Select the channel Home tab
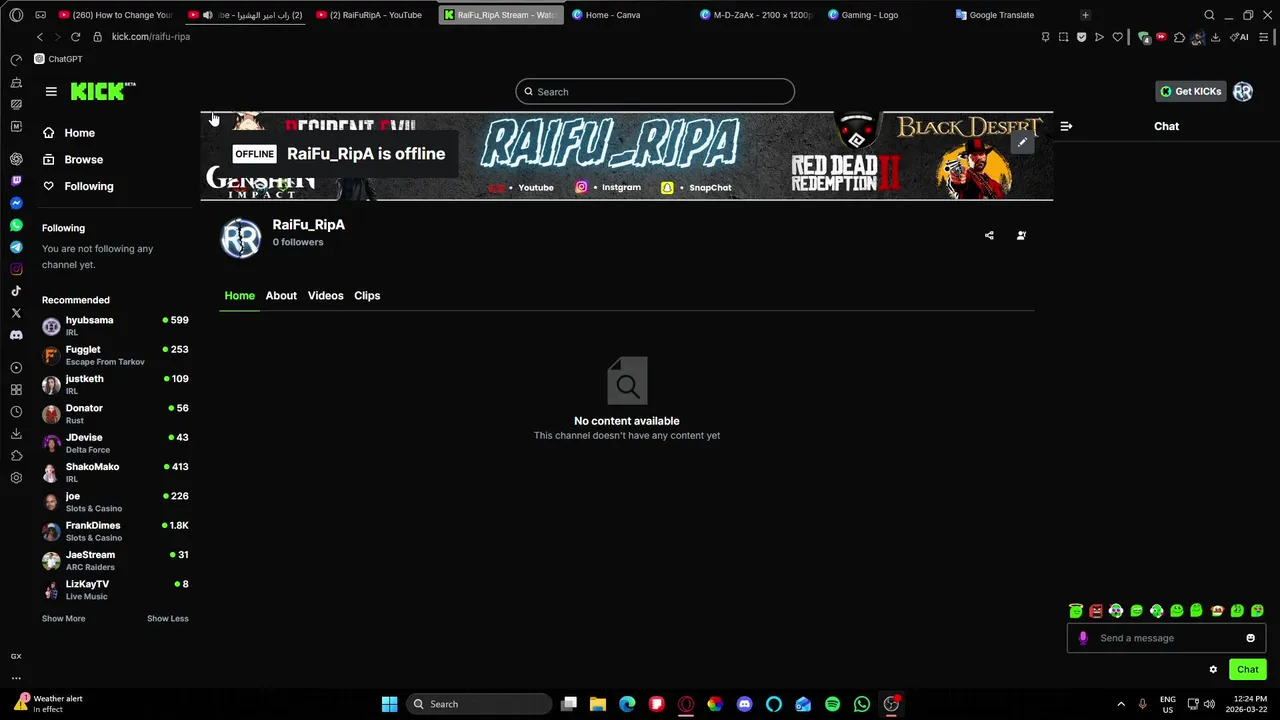The width and height of the screenshot is (1280, 720). coord(239,296)
